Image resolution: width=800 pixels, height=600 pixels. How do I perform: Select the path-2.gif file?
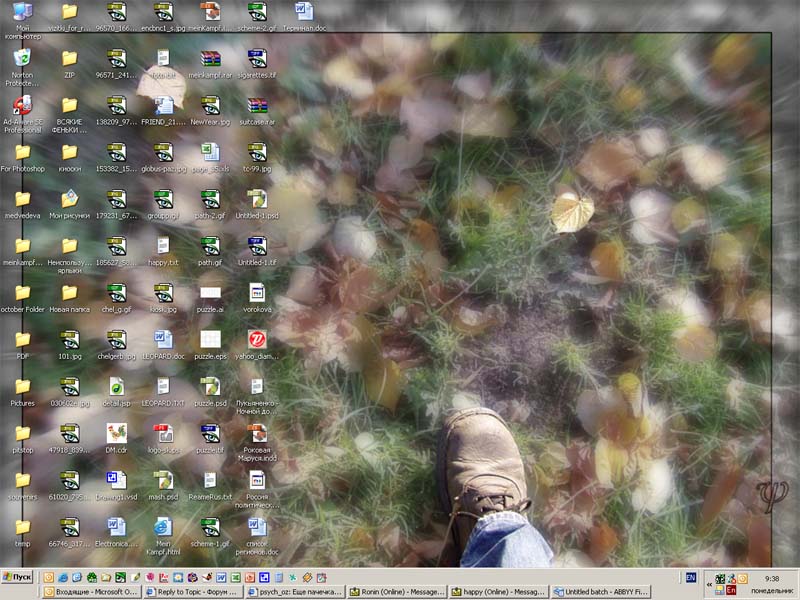tap(210, 205)
